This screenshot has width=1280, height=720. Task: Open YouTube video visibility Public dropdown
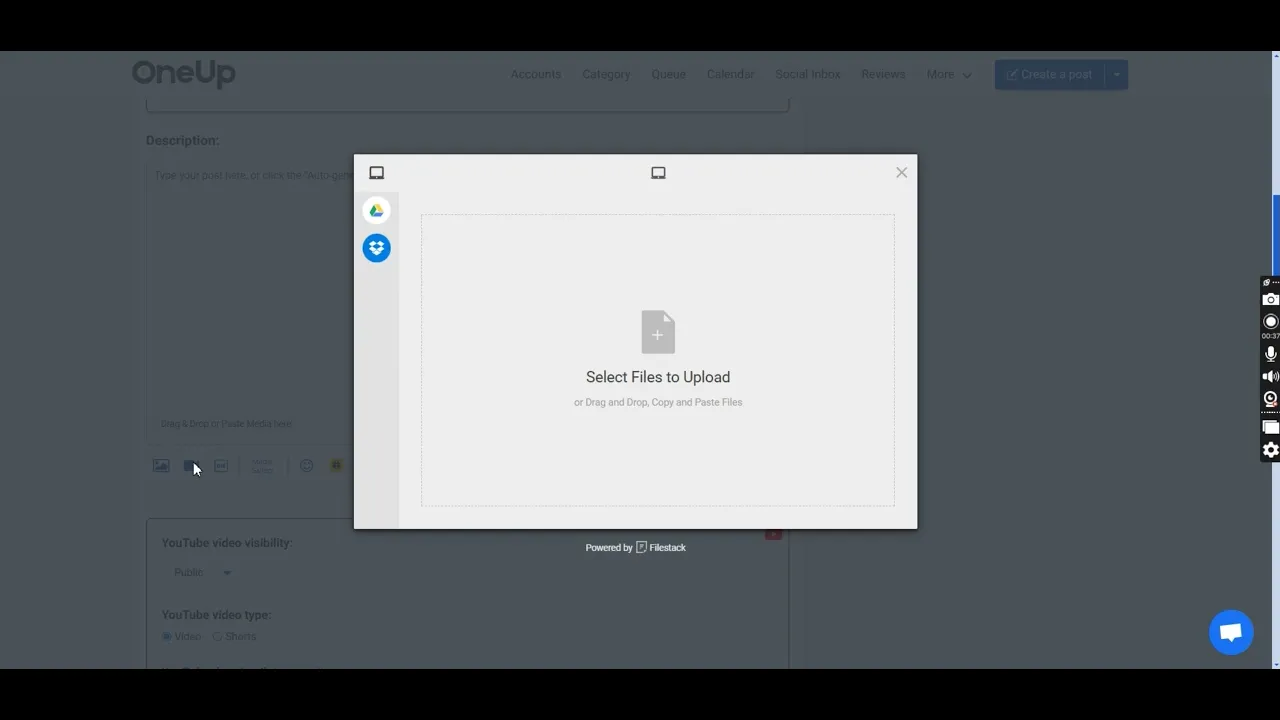pyautogui.click(x=202, y=572)
